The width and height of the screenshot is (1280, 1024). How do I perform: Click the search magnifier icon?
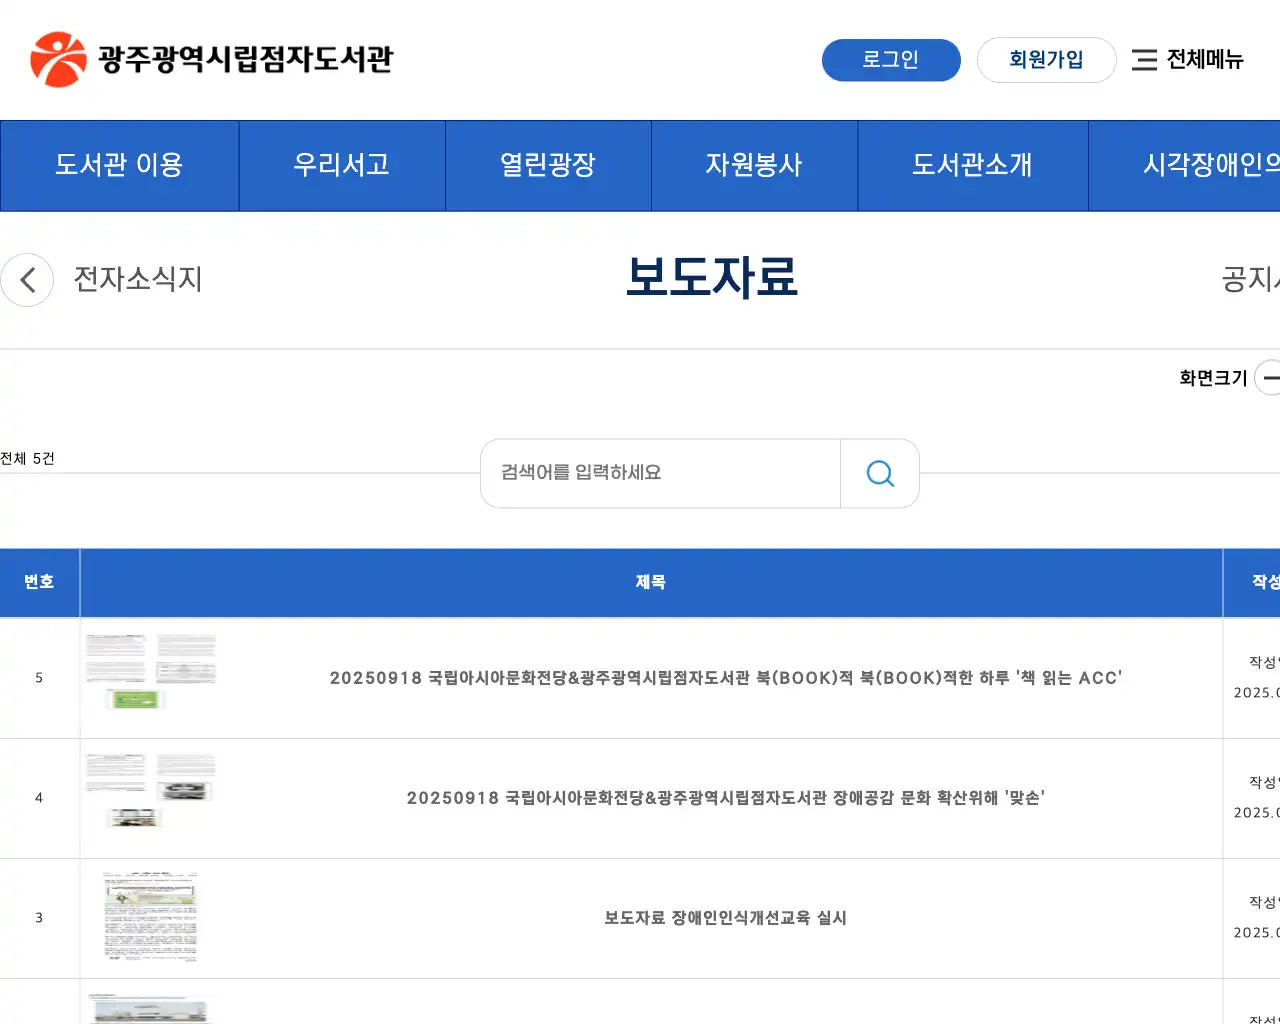pyautogui.click(x=879, y=473)
